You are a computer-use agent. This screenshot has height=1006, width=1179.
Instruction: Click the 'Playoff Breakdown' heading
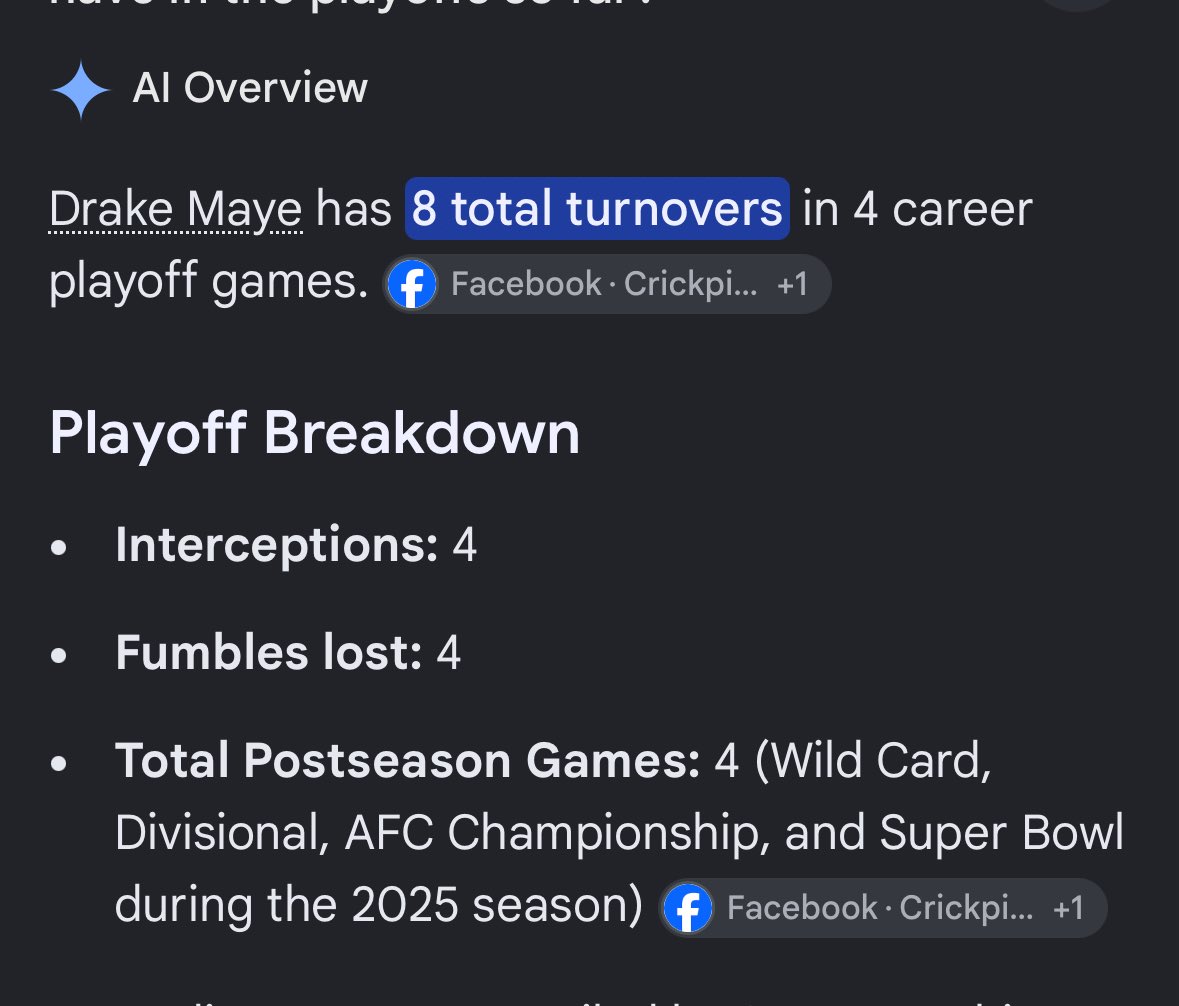(315, 433)
